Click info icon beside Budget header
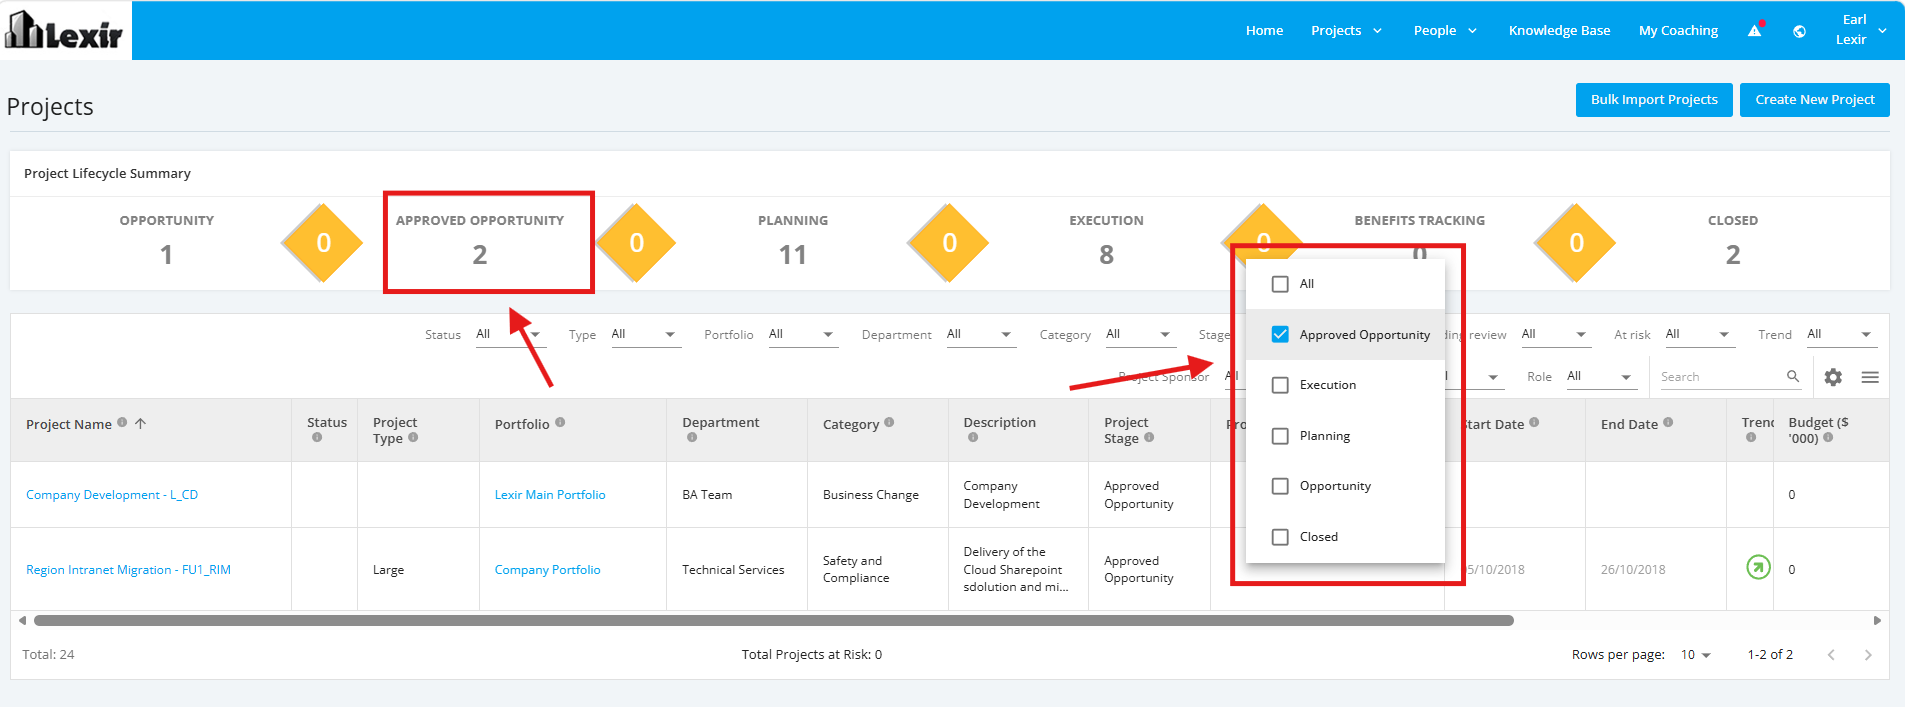This screenshot has width=1905, height=707. 1828,437
